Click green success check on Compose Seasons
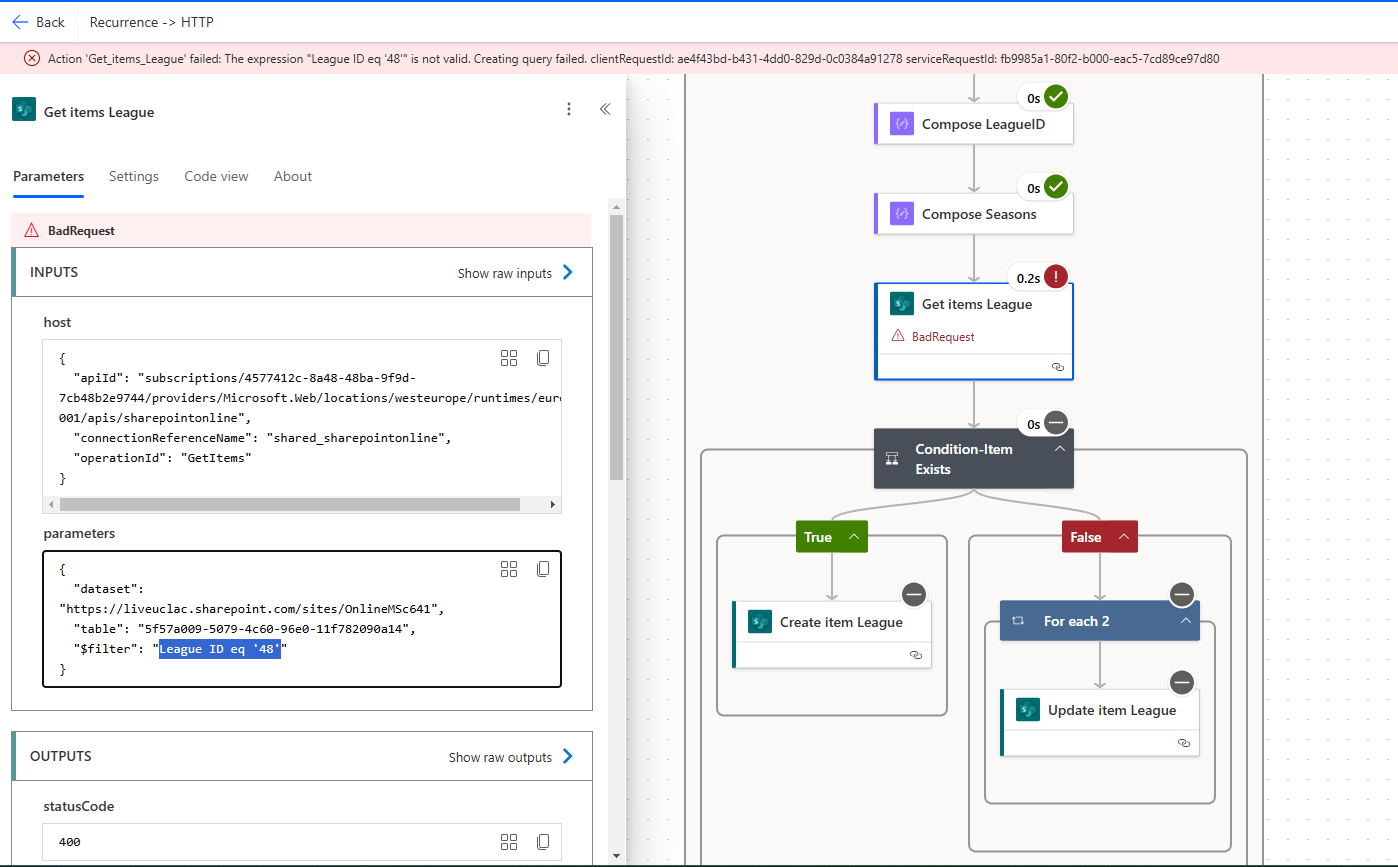The image size is (1398, 867). (x=1057, y=187)
